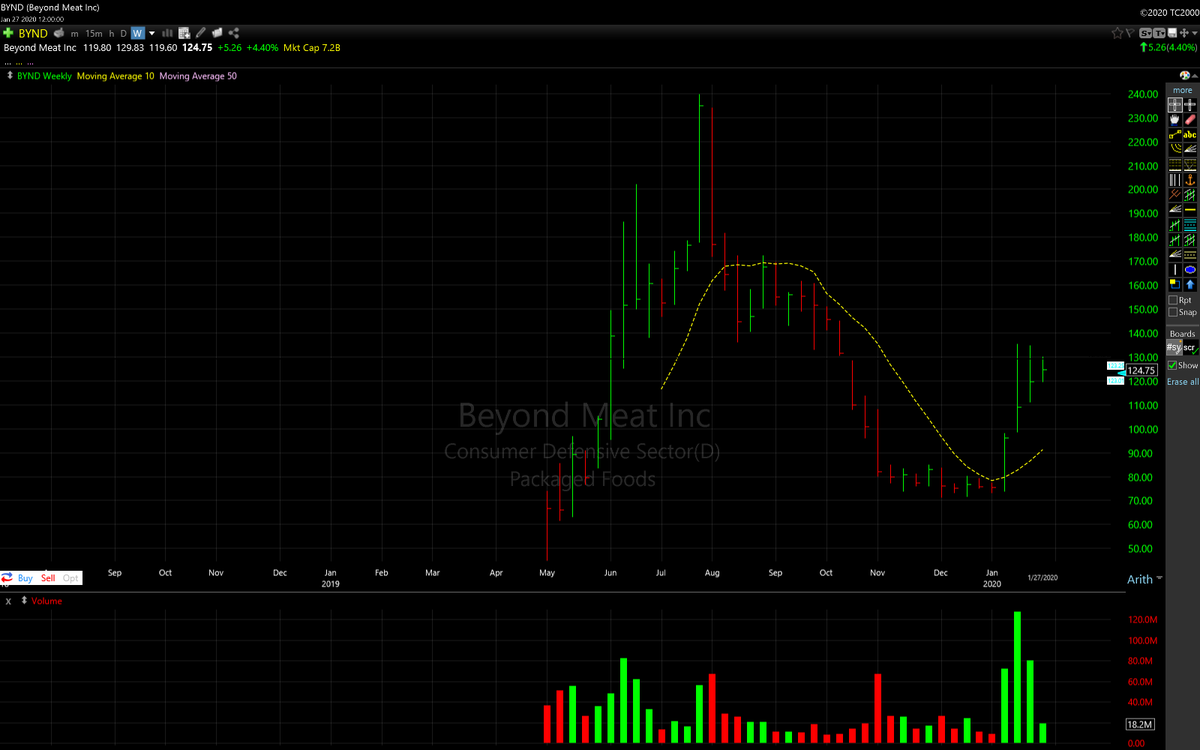Select the yellow-blue rectangle drawing tool
The width and height of the screenshot is (1200, 750).
(1175, 284)
